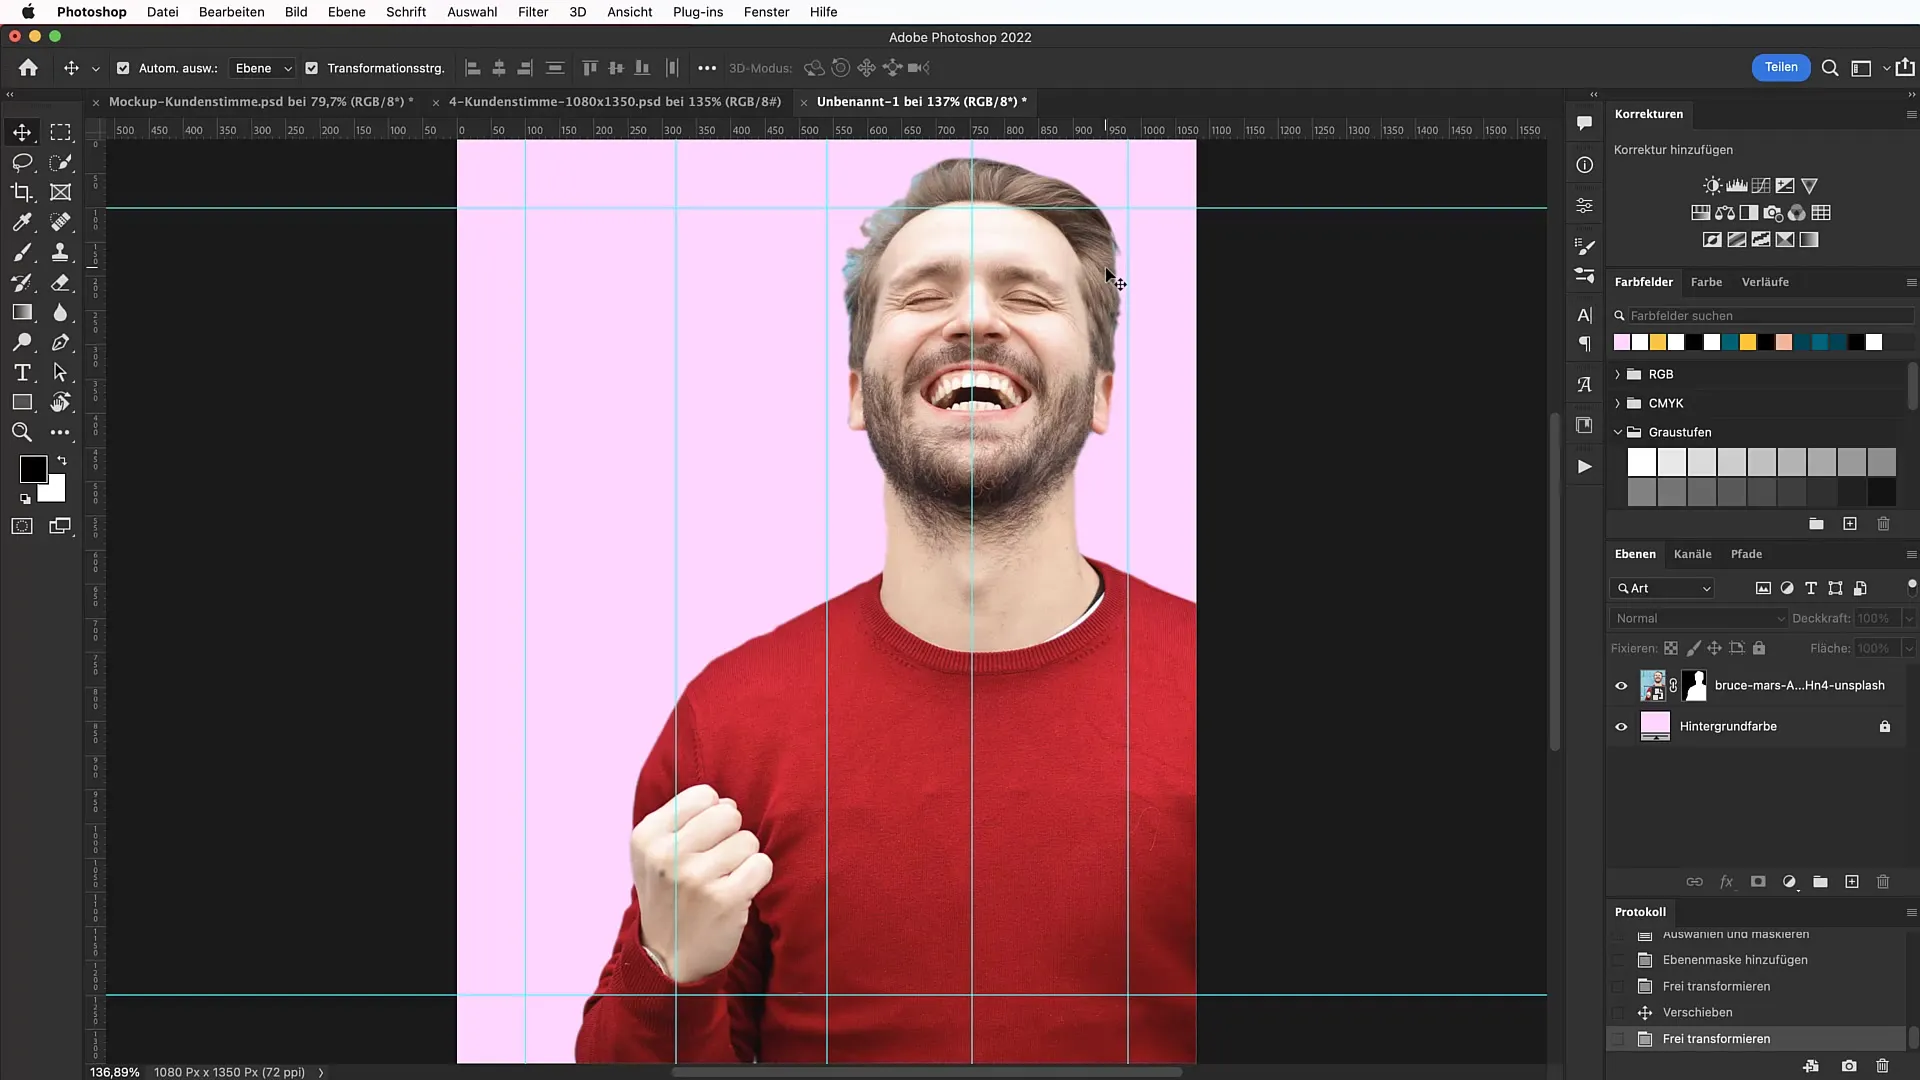Click the Gradient tool icon
Image resolution: width=1920 pixels, height=1080 pixels.
coord(22,313)
